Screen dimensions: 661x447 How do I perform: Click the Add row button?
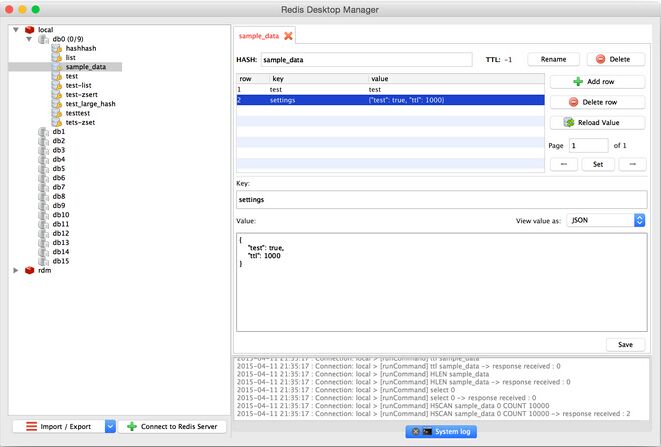pos(597,82)
